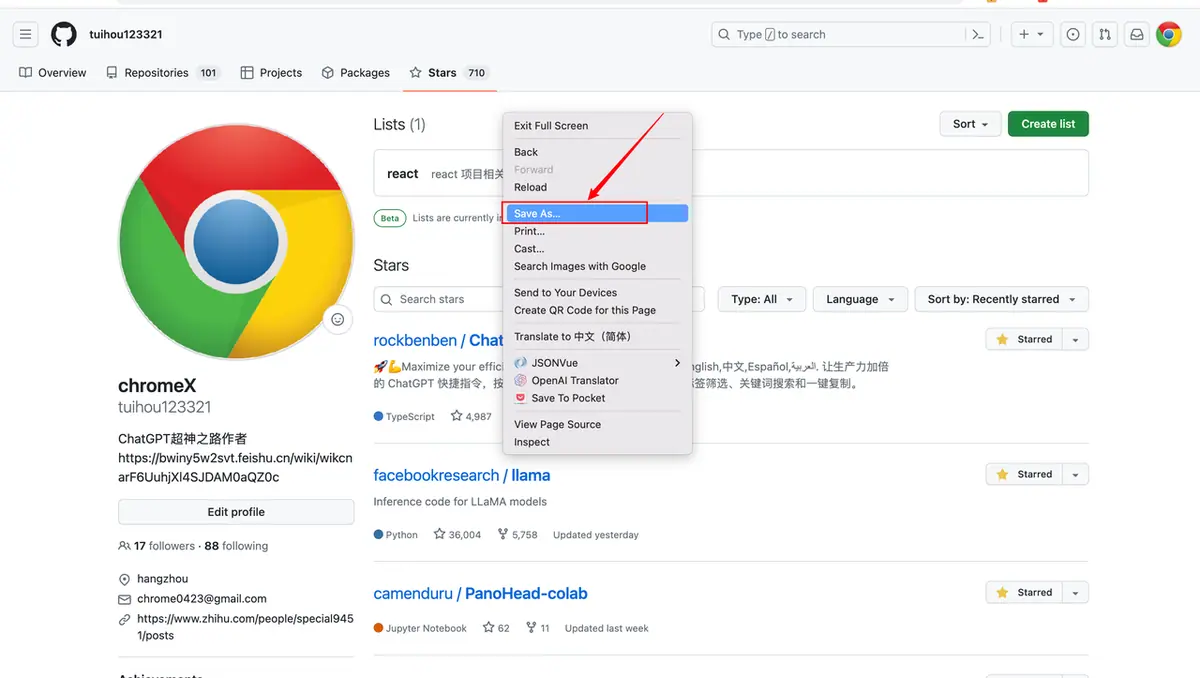This screenshot has width=1200, height=678.
Task: Click the Chrome avatar in top-right corner
Action: (x=1169, y=34)
